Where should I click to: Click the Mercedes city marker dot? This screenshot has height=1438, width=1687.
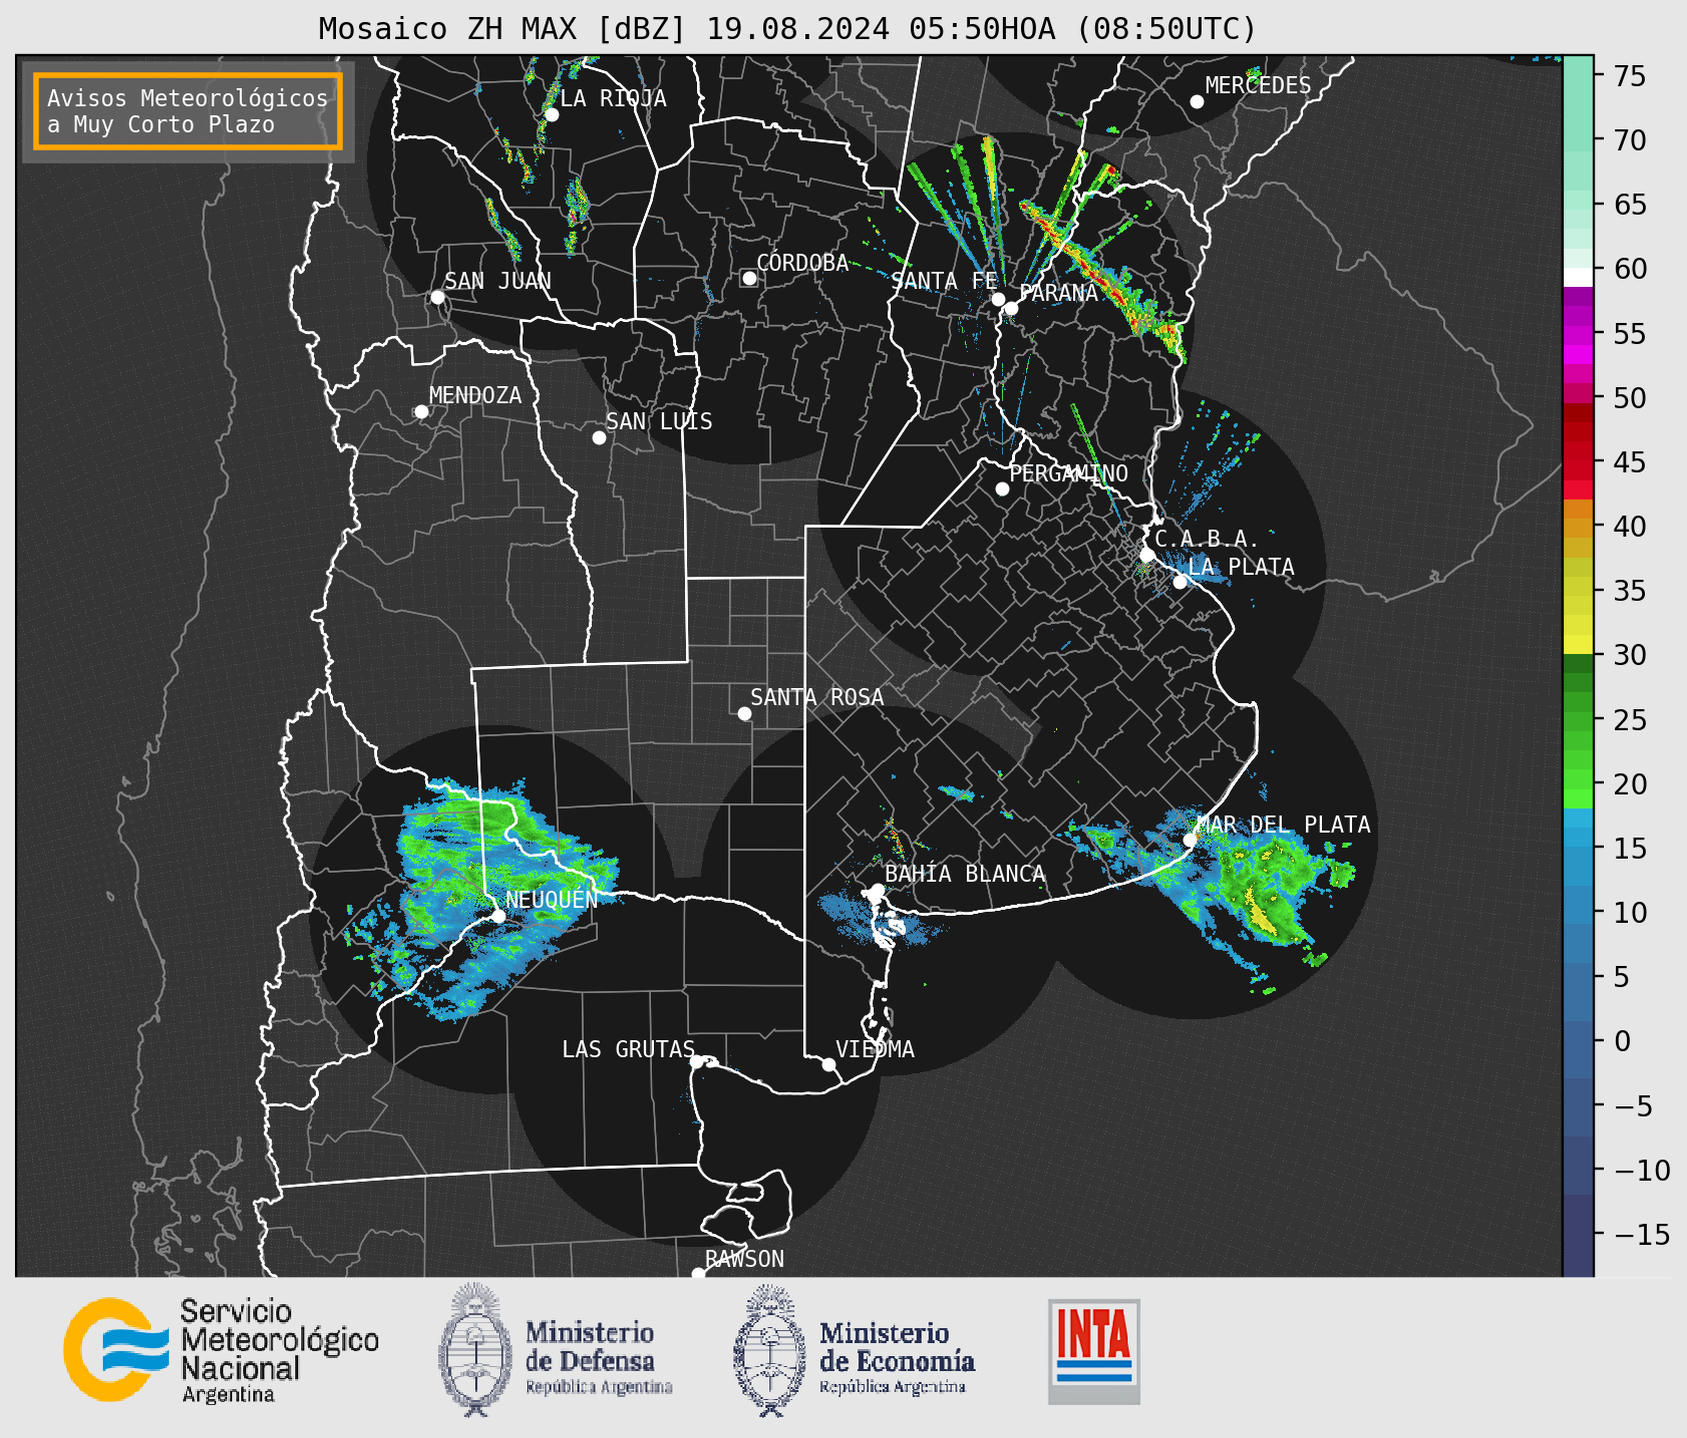click(x=1197, y=102)
